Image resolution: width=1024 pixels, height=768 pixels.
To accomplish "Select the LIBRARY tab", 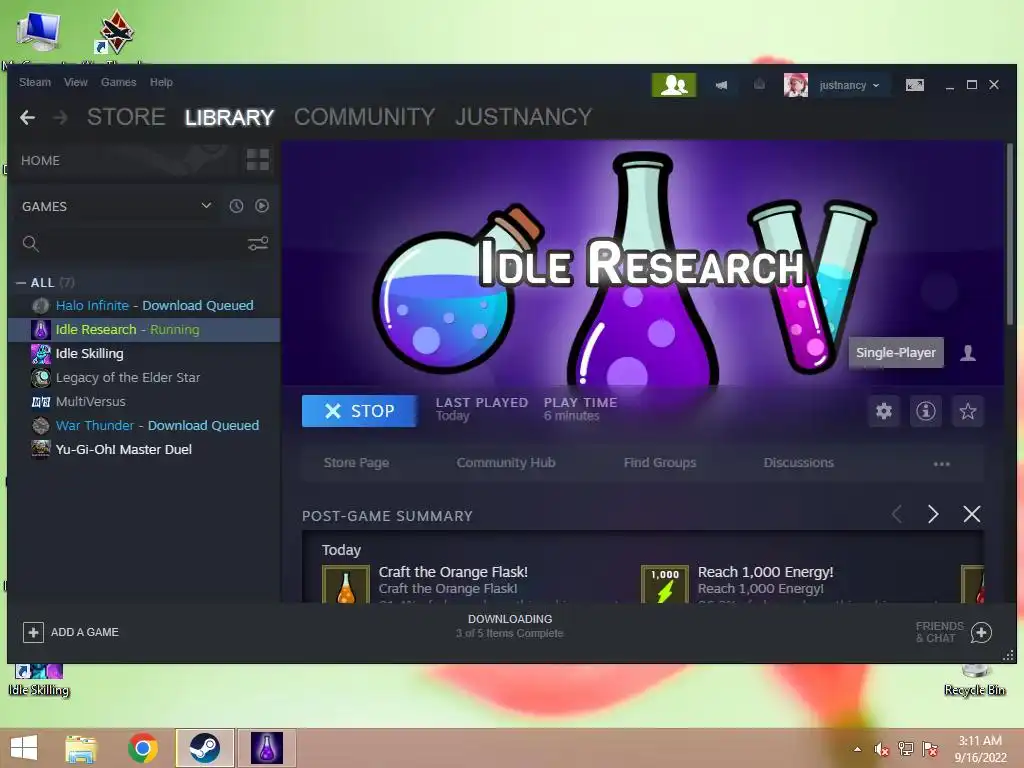I will (x=229, y=117).
